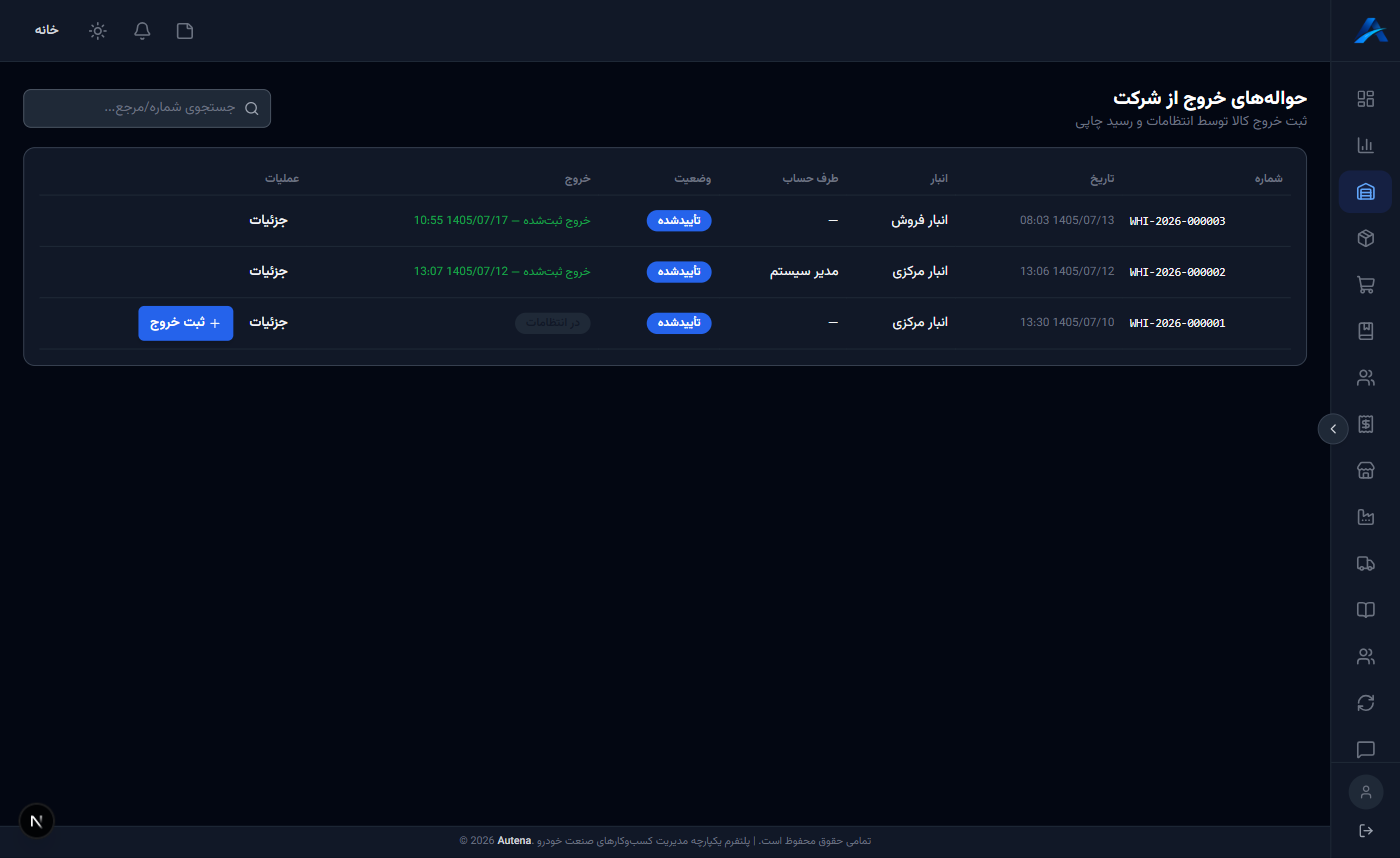The width and height of the screenshot is (1400, 858).
Task: Click the WHI-2026-000002 number cell
Action: pos(1177,272)
